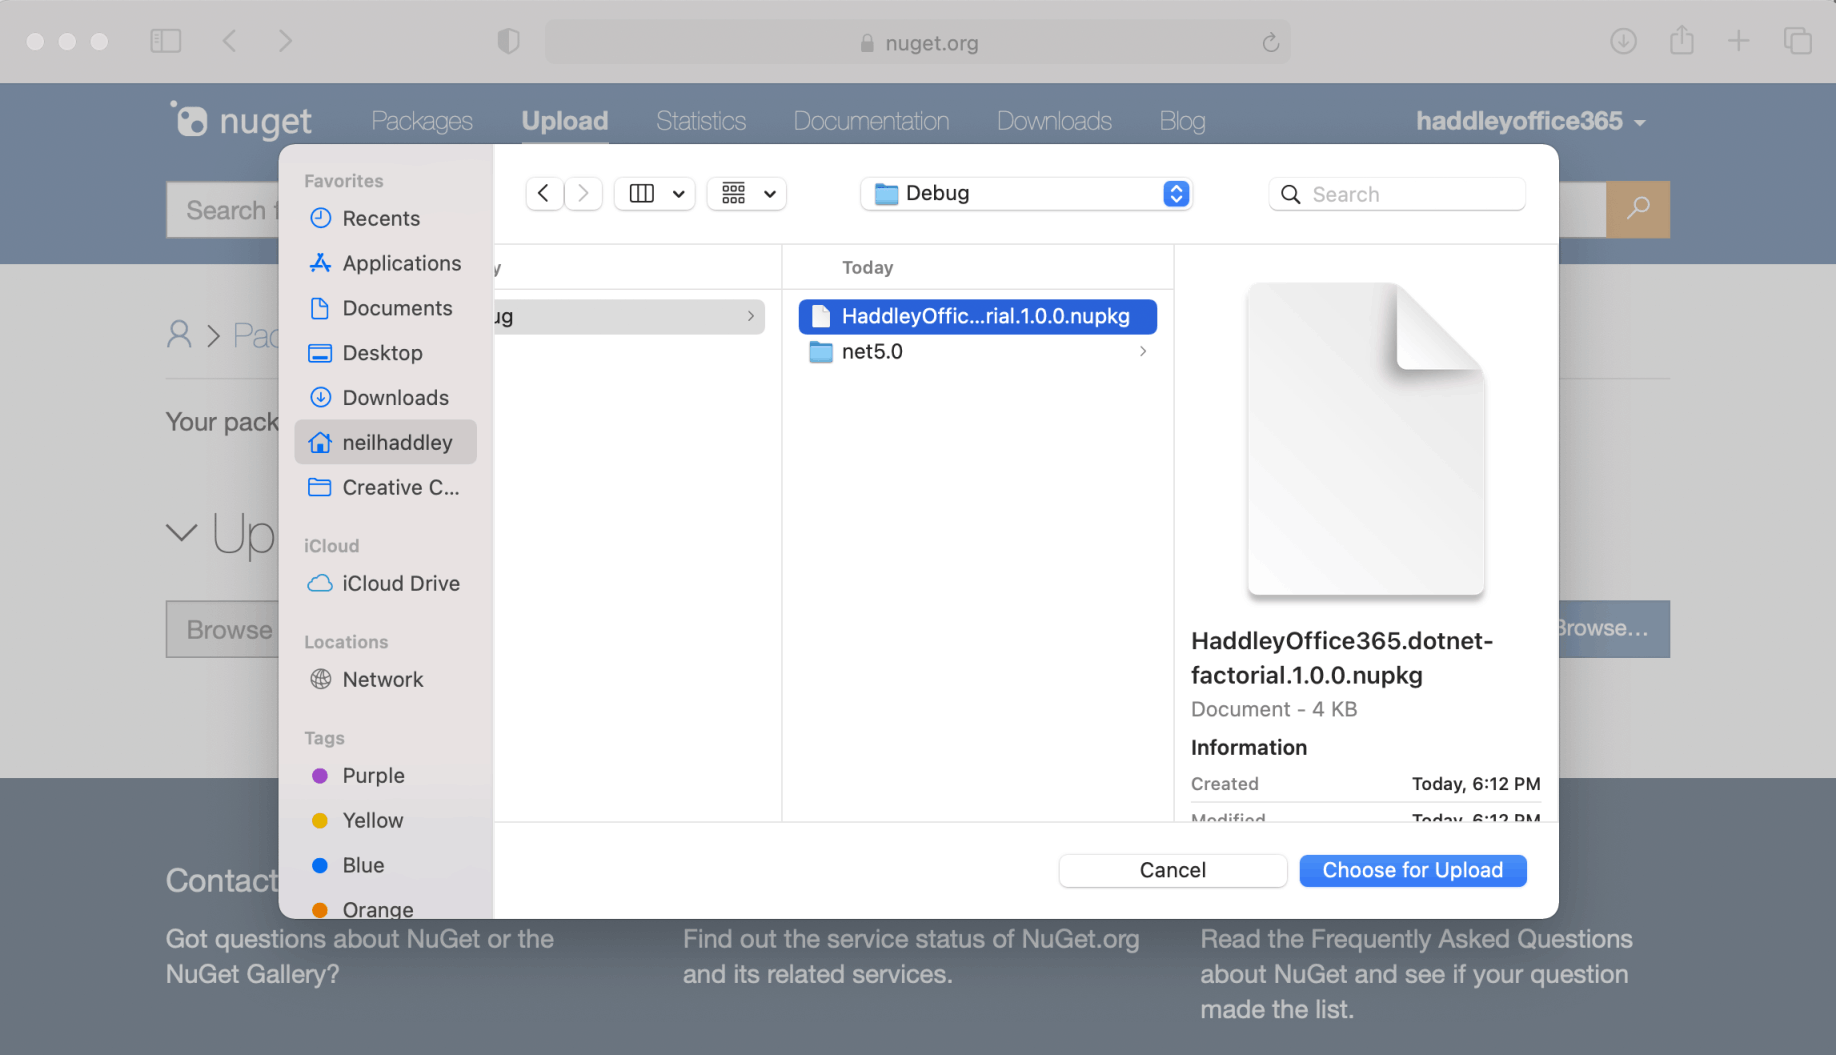Expand net5.0 folder chevron
Screen dimensions: 1836x1055
(x=1142, y=352)
